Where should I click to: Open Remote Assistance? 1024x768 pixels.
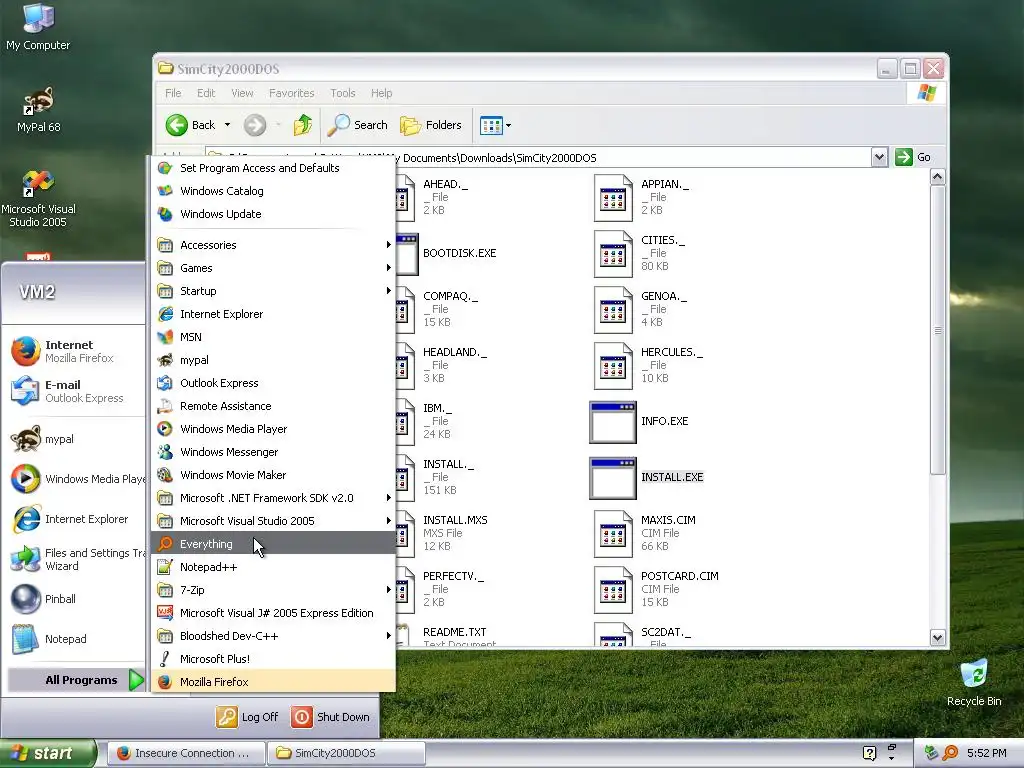coord(273,406)
